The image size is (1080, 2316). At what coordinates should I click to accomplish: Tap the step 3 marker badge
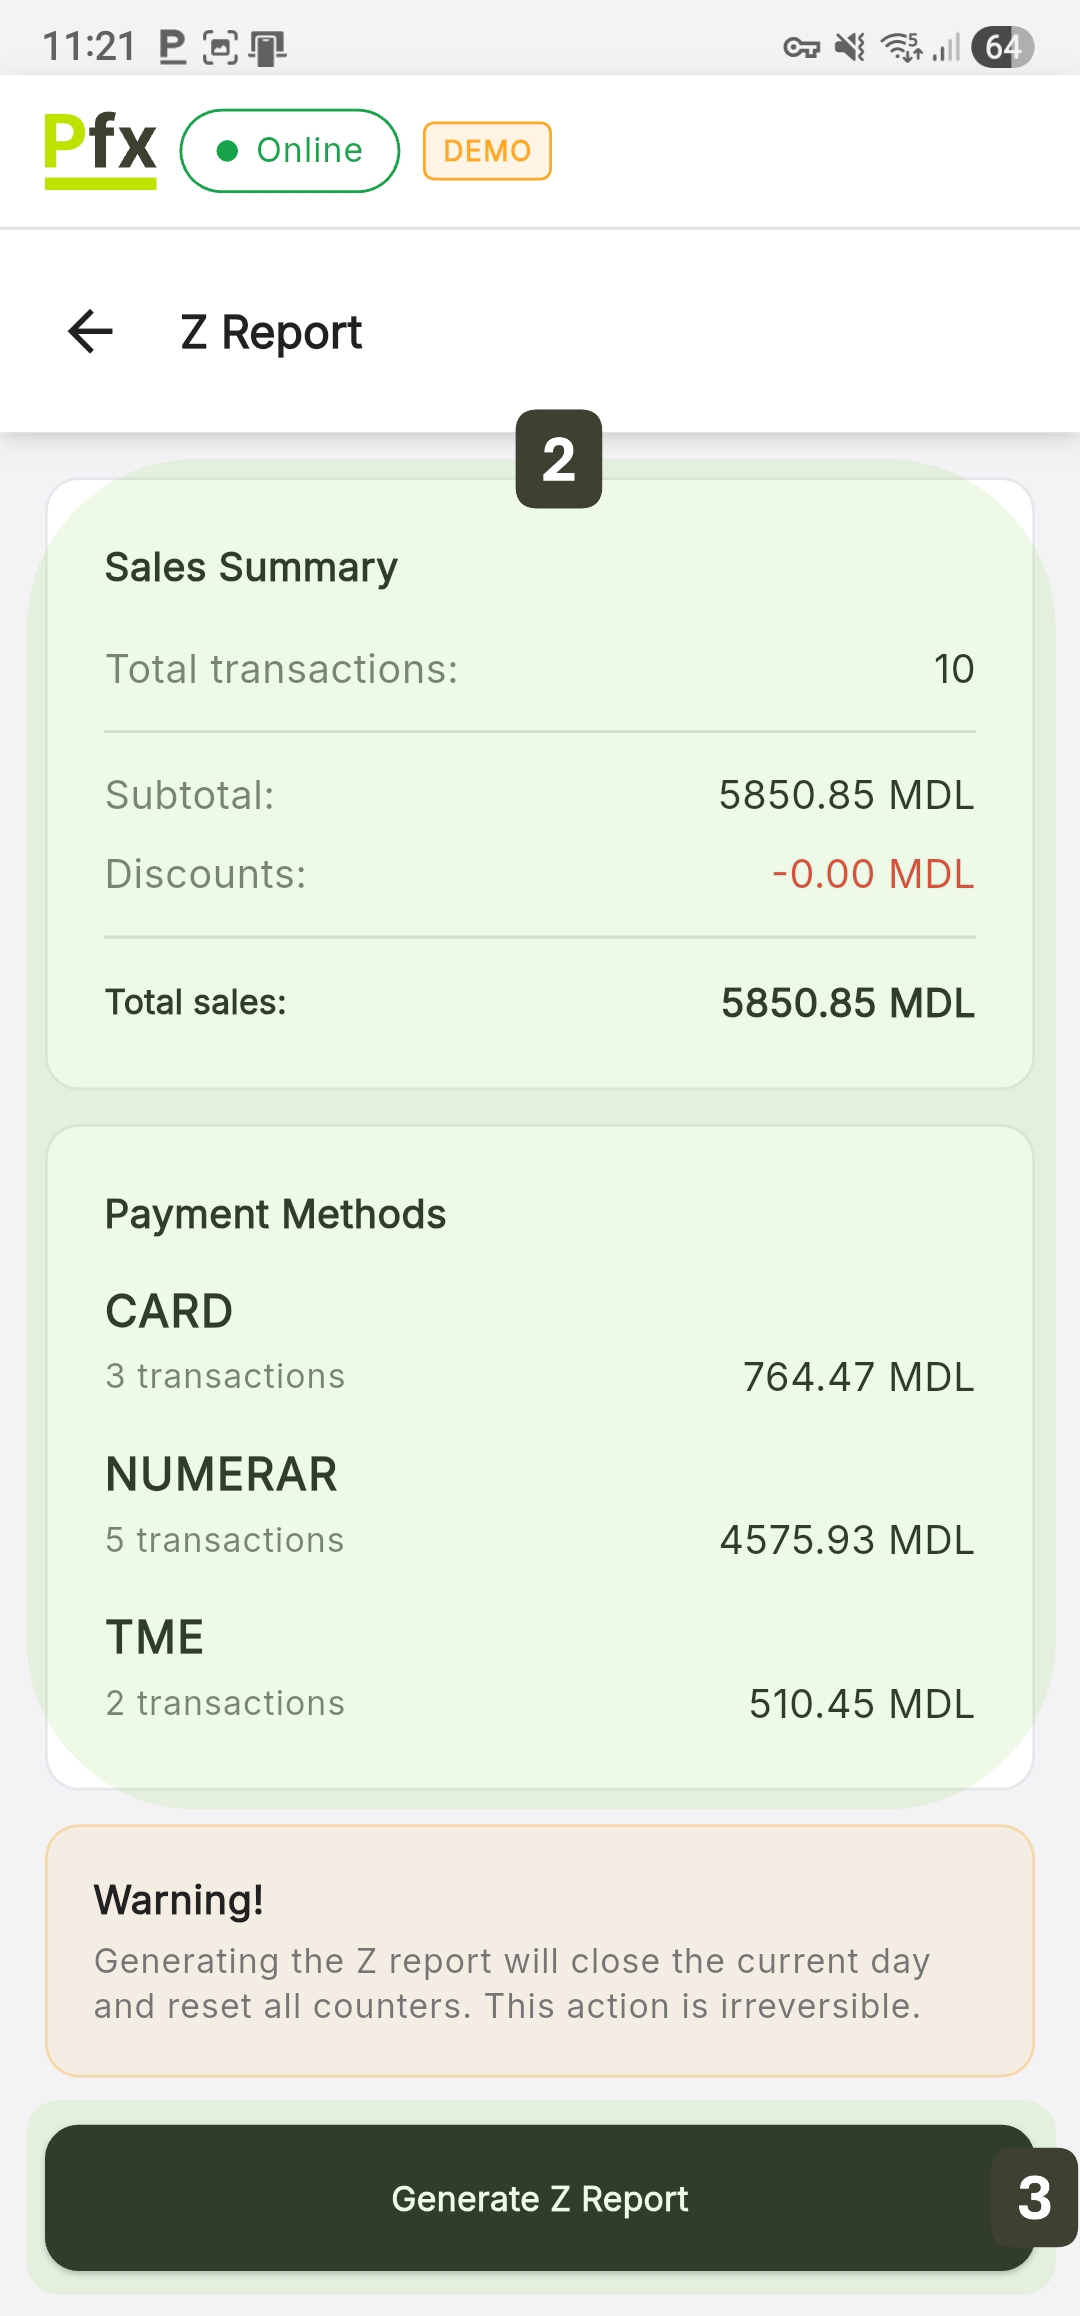(1034, 2197)
